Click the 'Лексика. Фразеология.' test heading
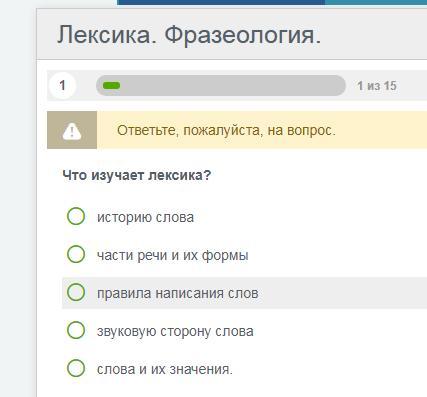 pos(189,35)
